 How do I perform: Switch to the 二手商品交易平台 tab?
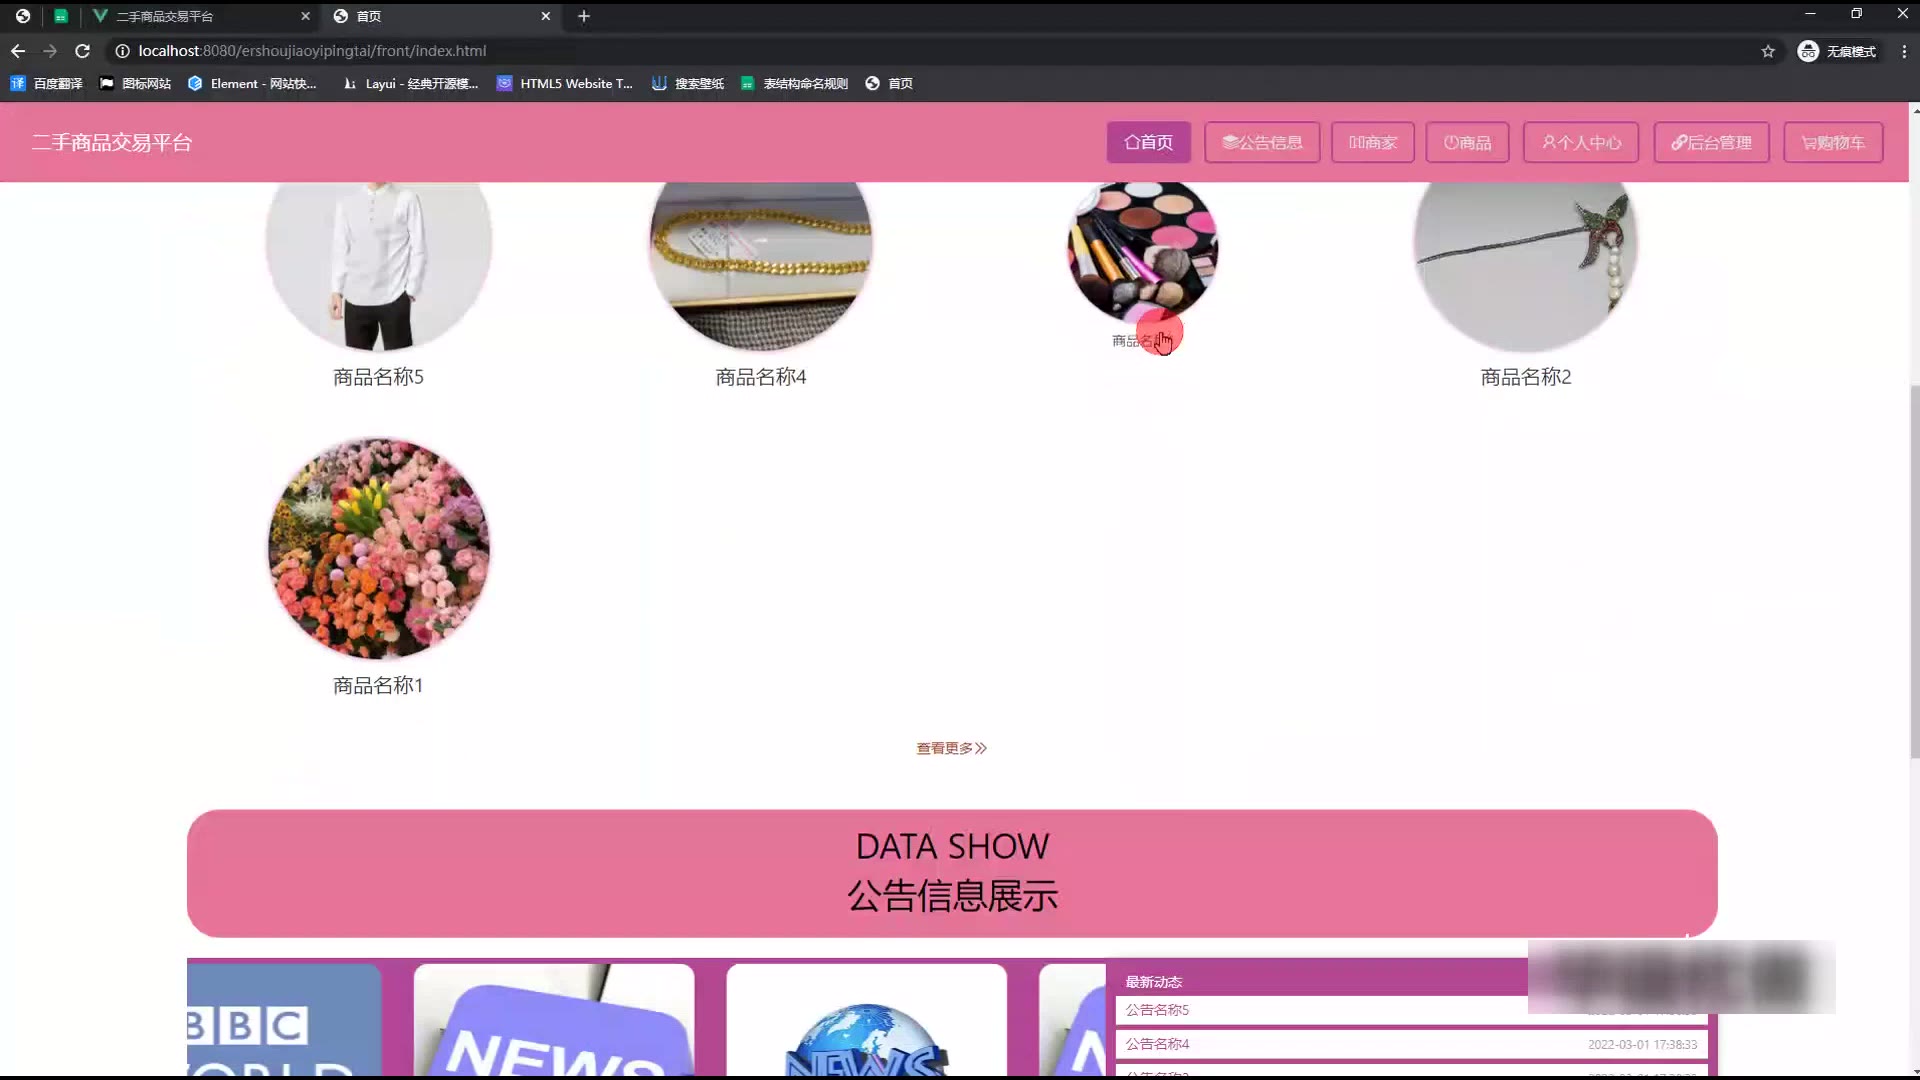point(200,16)
